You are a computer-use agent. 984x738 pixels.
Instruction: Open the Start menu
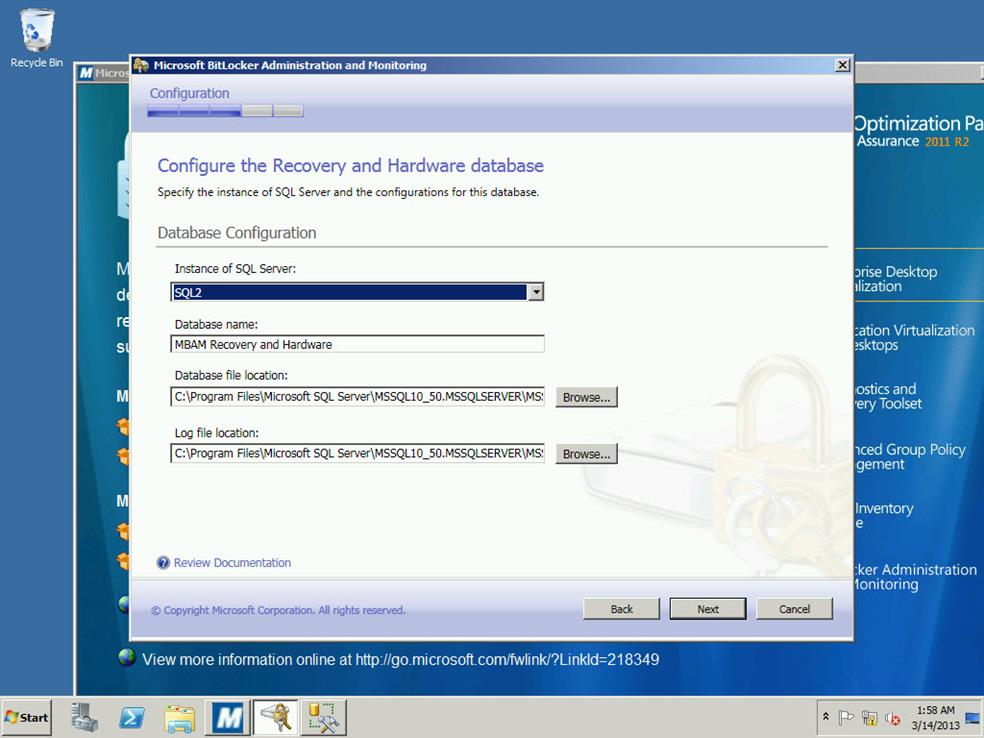point(26,717)
